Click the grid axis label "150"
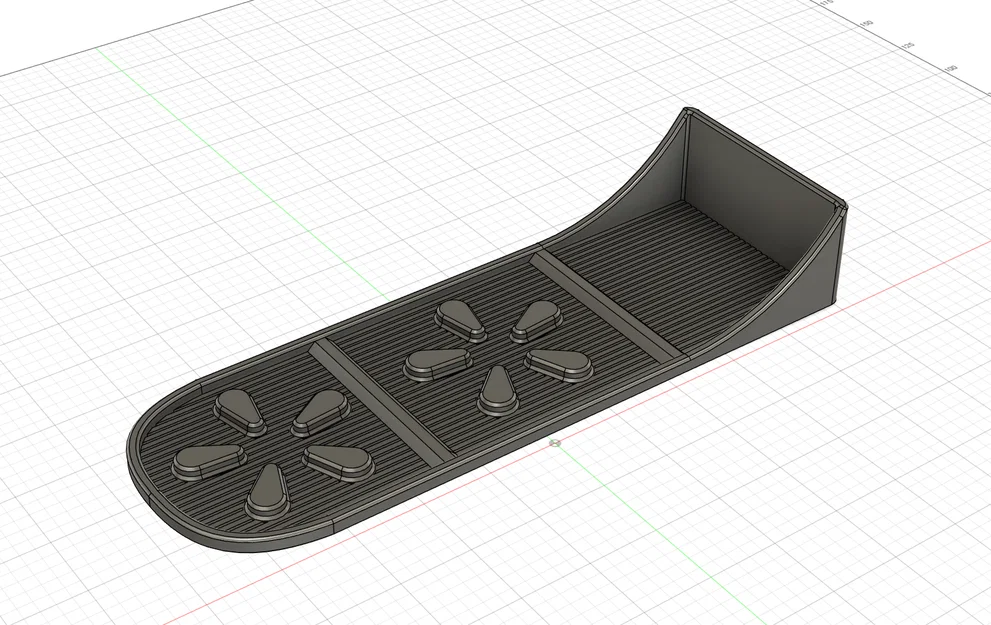991x625 pixels. (x=866, y=25)
